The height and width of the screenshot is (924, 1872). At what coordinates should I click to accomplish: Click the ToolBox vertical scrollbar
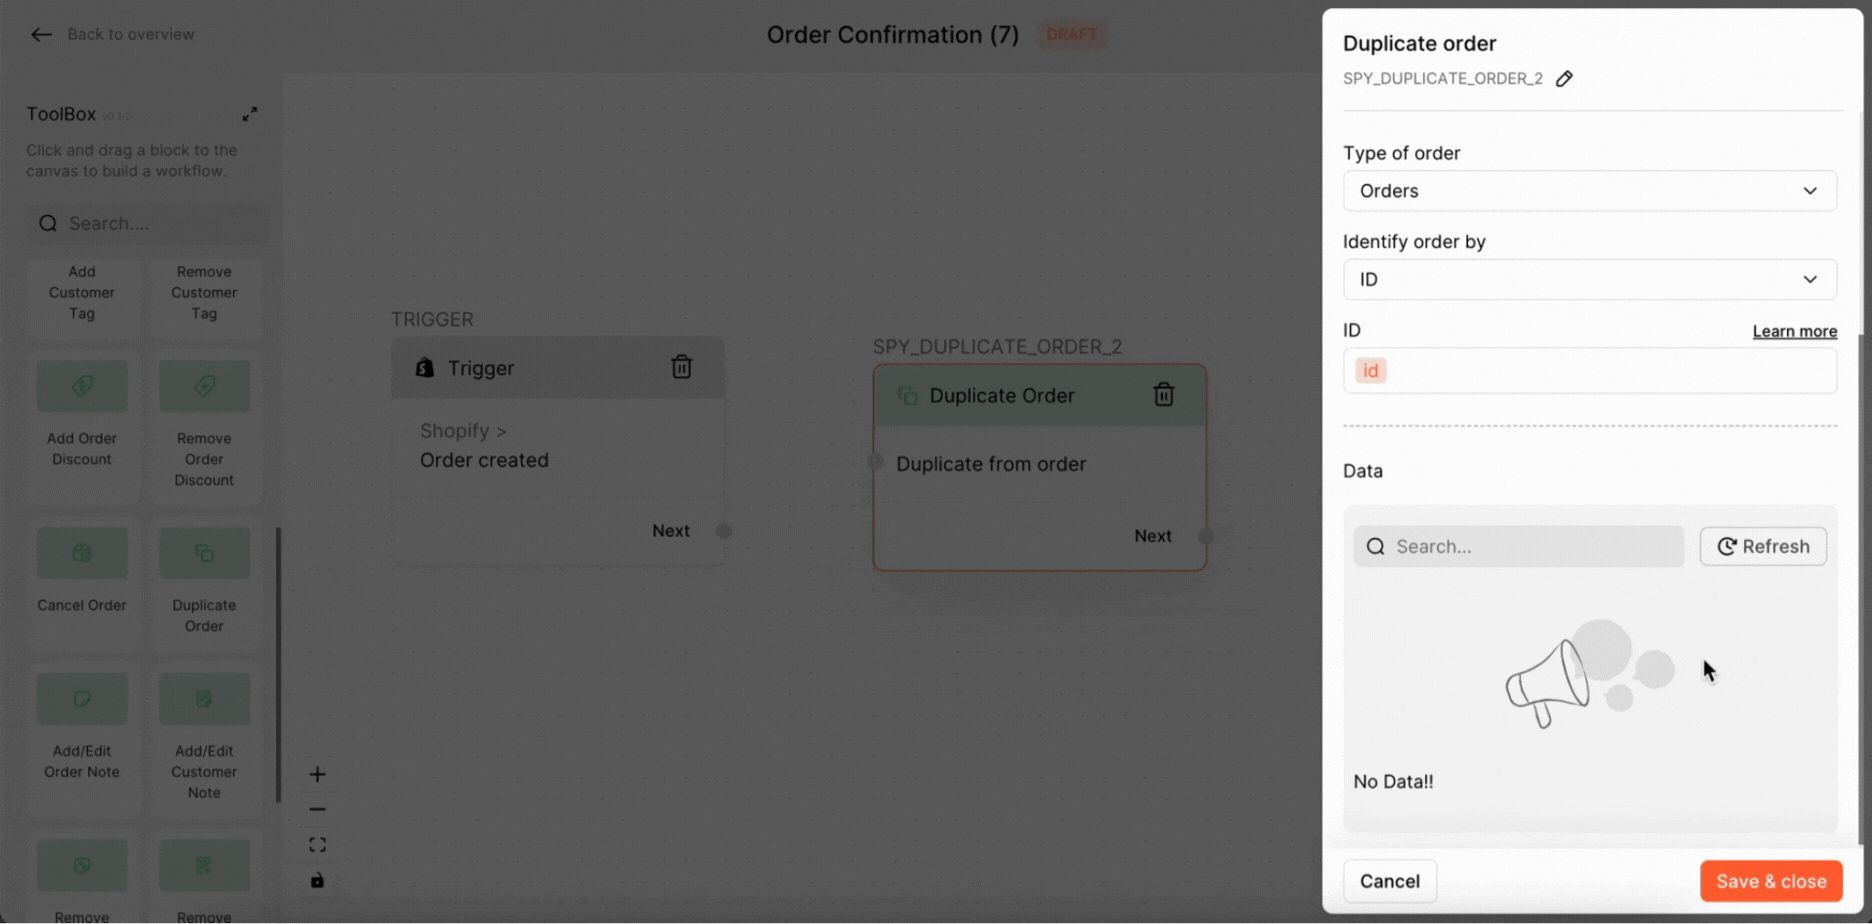(278, 665)
